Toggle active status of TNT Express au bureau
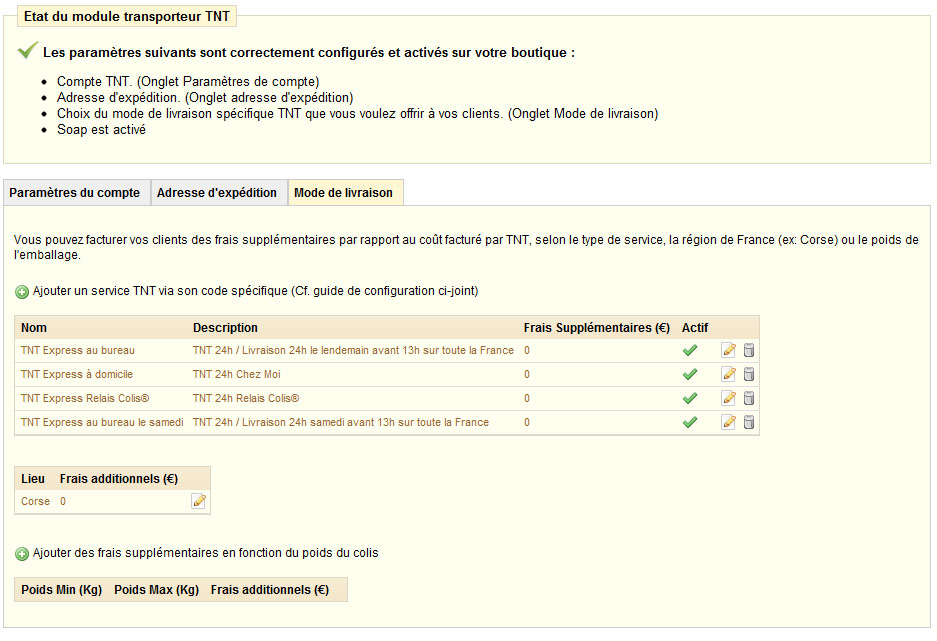Viewport: 937px width, 641px height. pos(690,350)
